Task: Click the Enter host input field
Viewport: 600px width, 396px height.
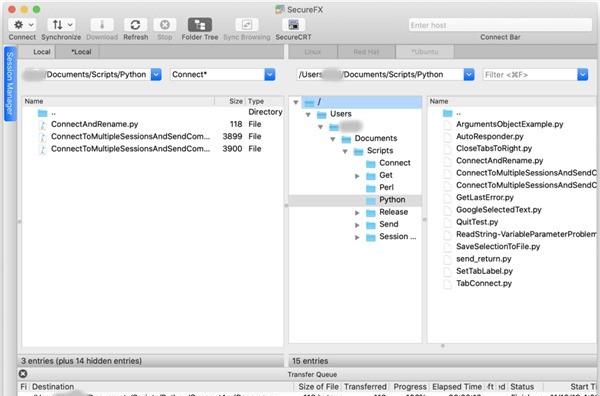Action: tap(500, 25)
